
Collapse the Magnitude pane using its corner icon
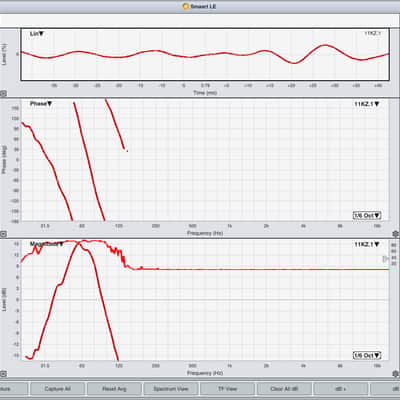coord(3,374)
